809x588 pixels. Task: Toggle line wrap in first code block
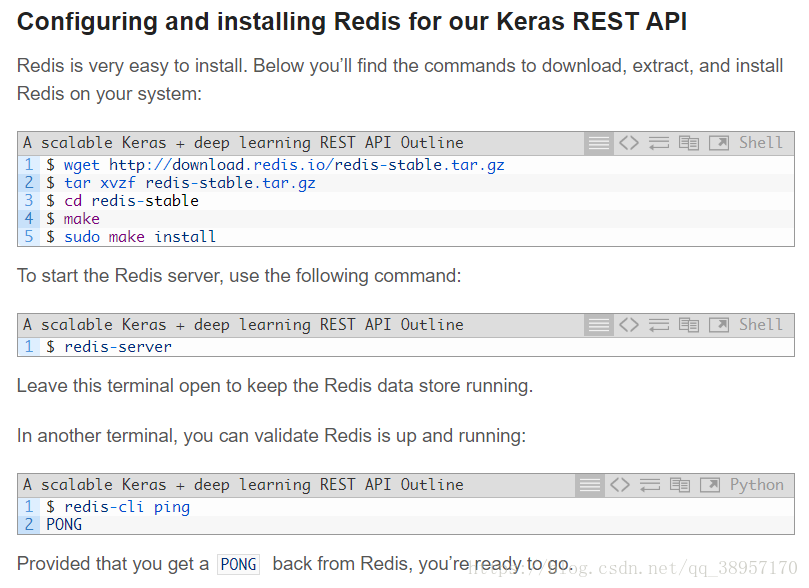(659, 143)
